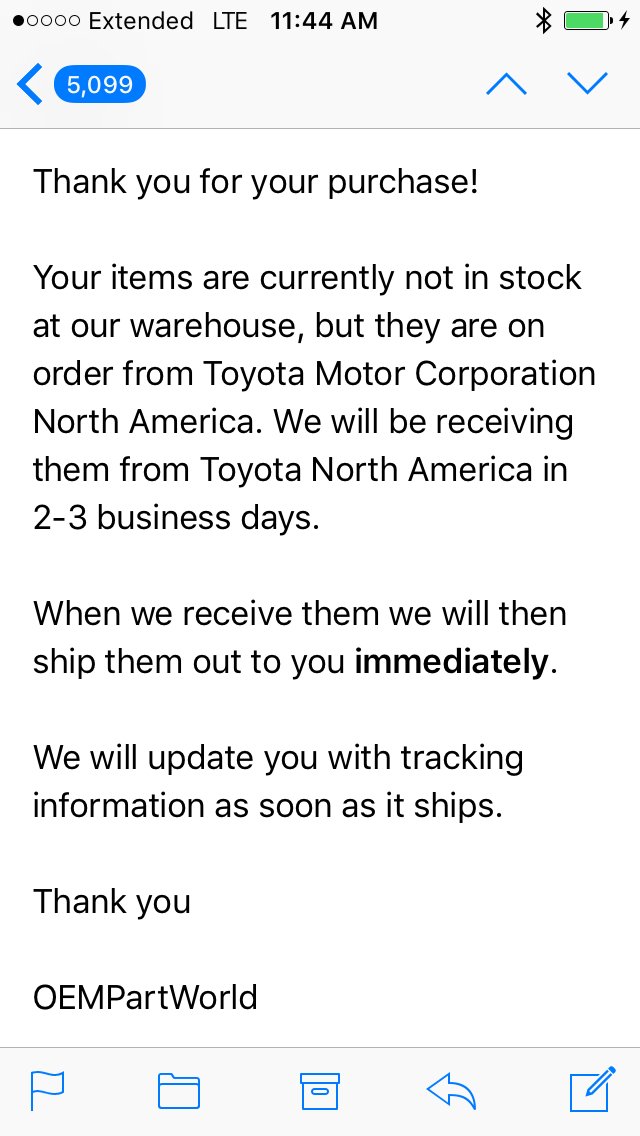Screen dimensions: 640x1136
Task: Show previous message with up arrow
Action: click(x=507, y=84)
